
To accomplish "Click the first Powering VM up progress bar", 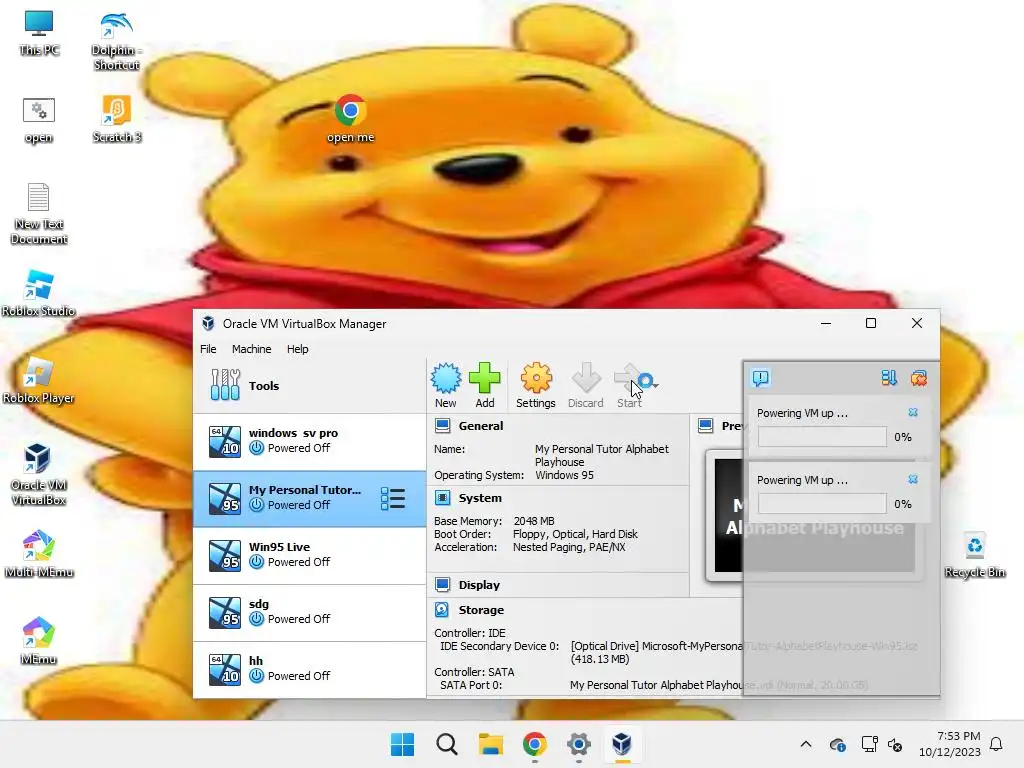I will [822, 437].
